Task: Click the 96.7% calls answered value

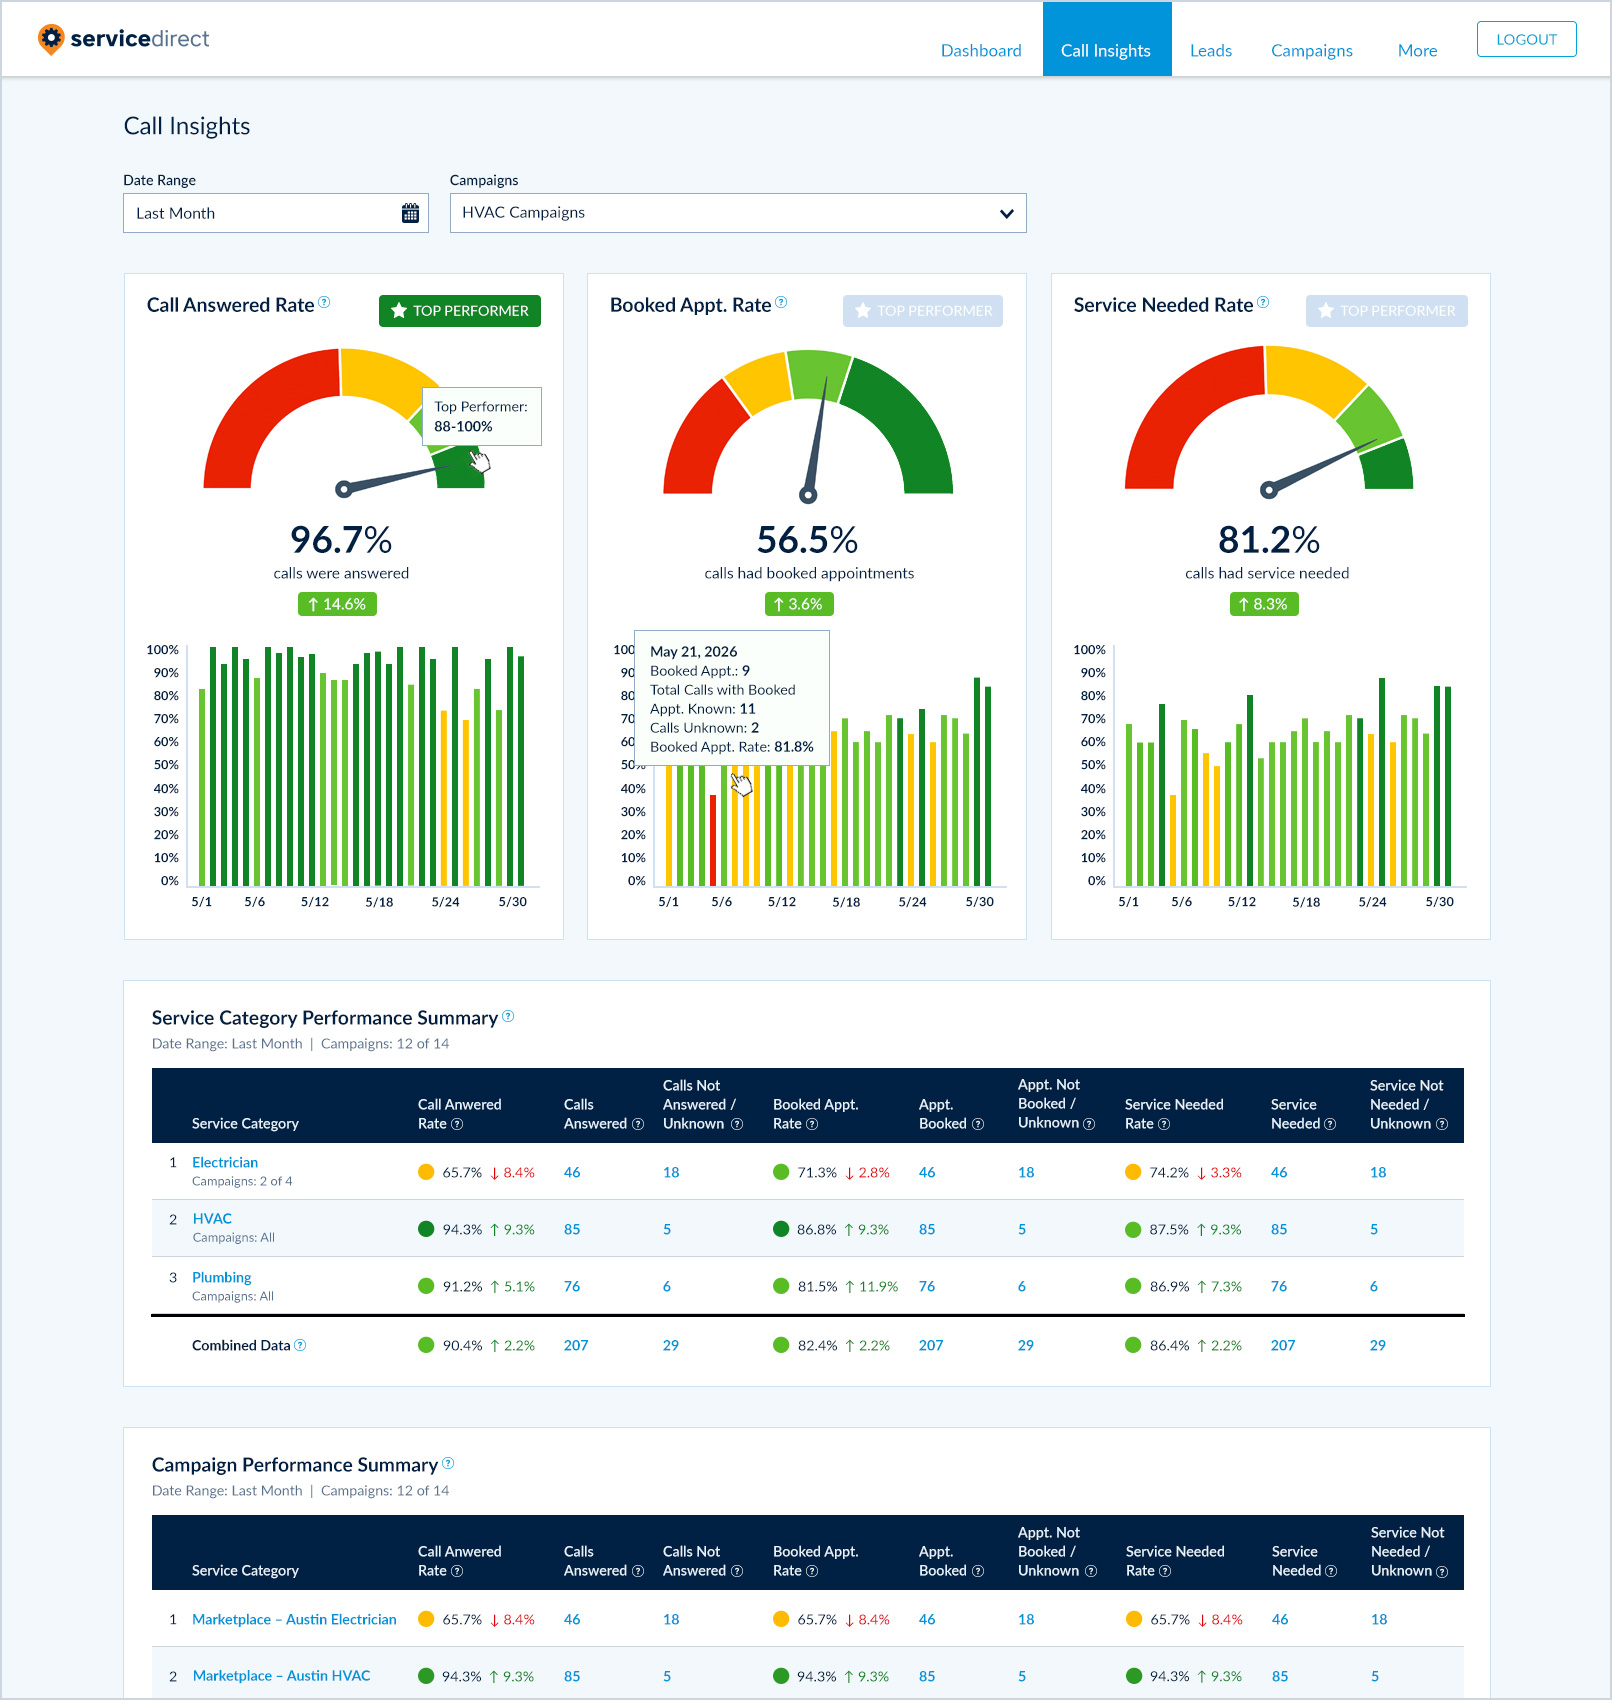Action: click(341, 540)
